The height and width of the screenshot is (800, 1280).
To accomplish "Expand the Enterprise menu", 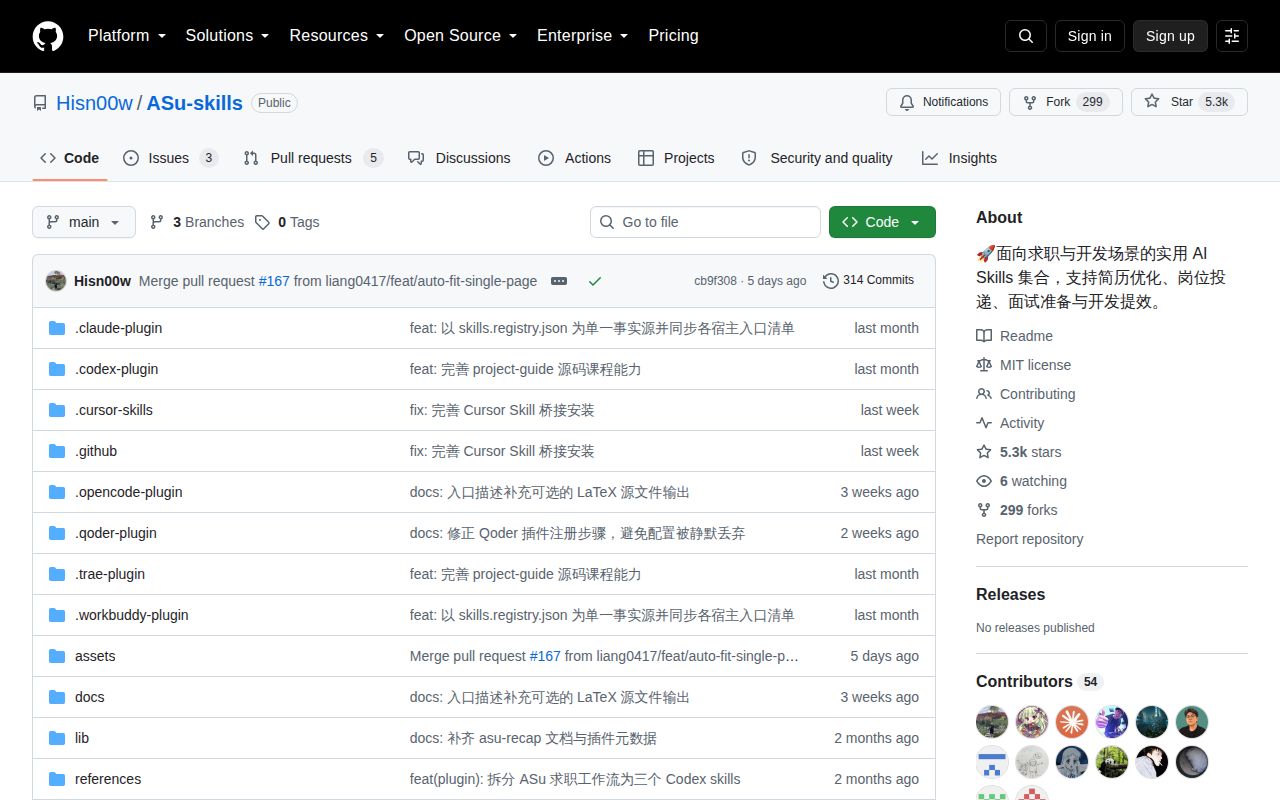I will (x=583, y=36).
